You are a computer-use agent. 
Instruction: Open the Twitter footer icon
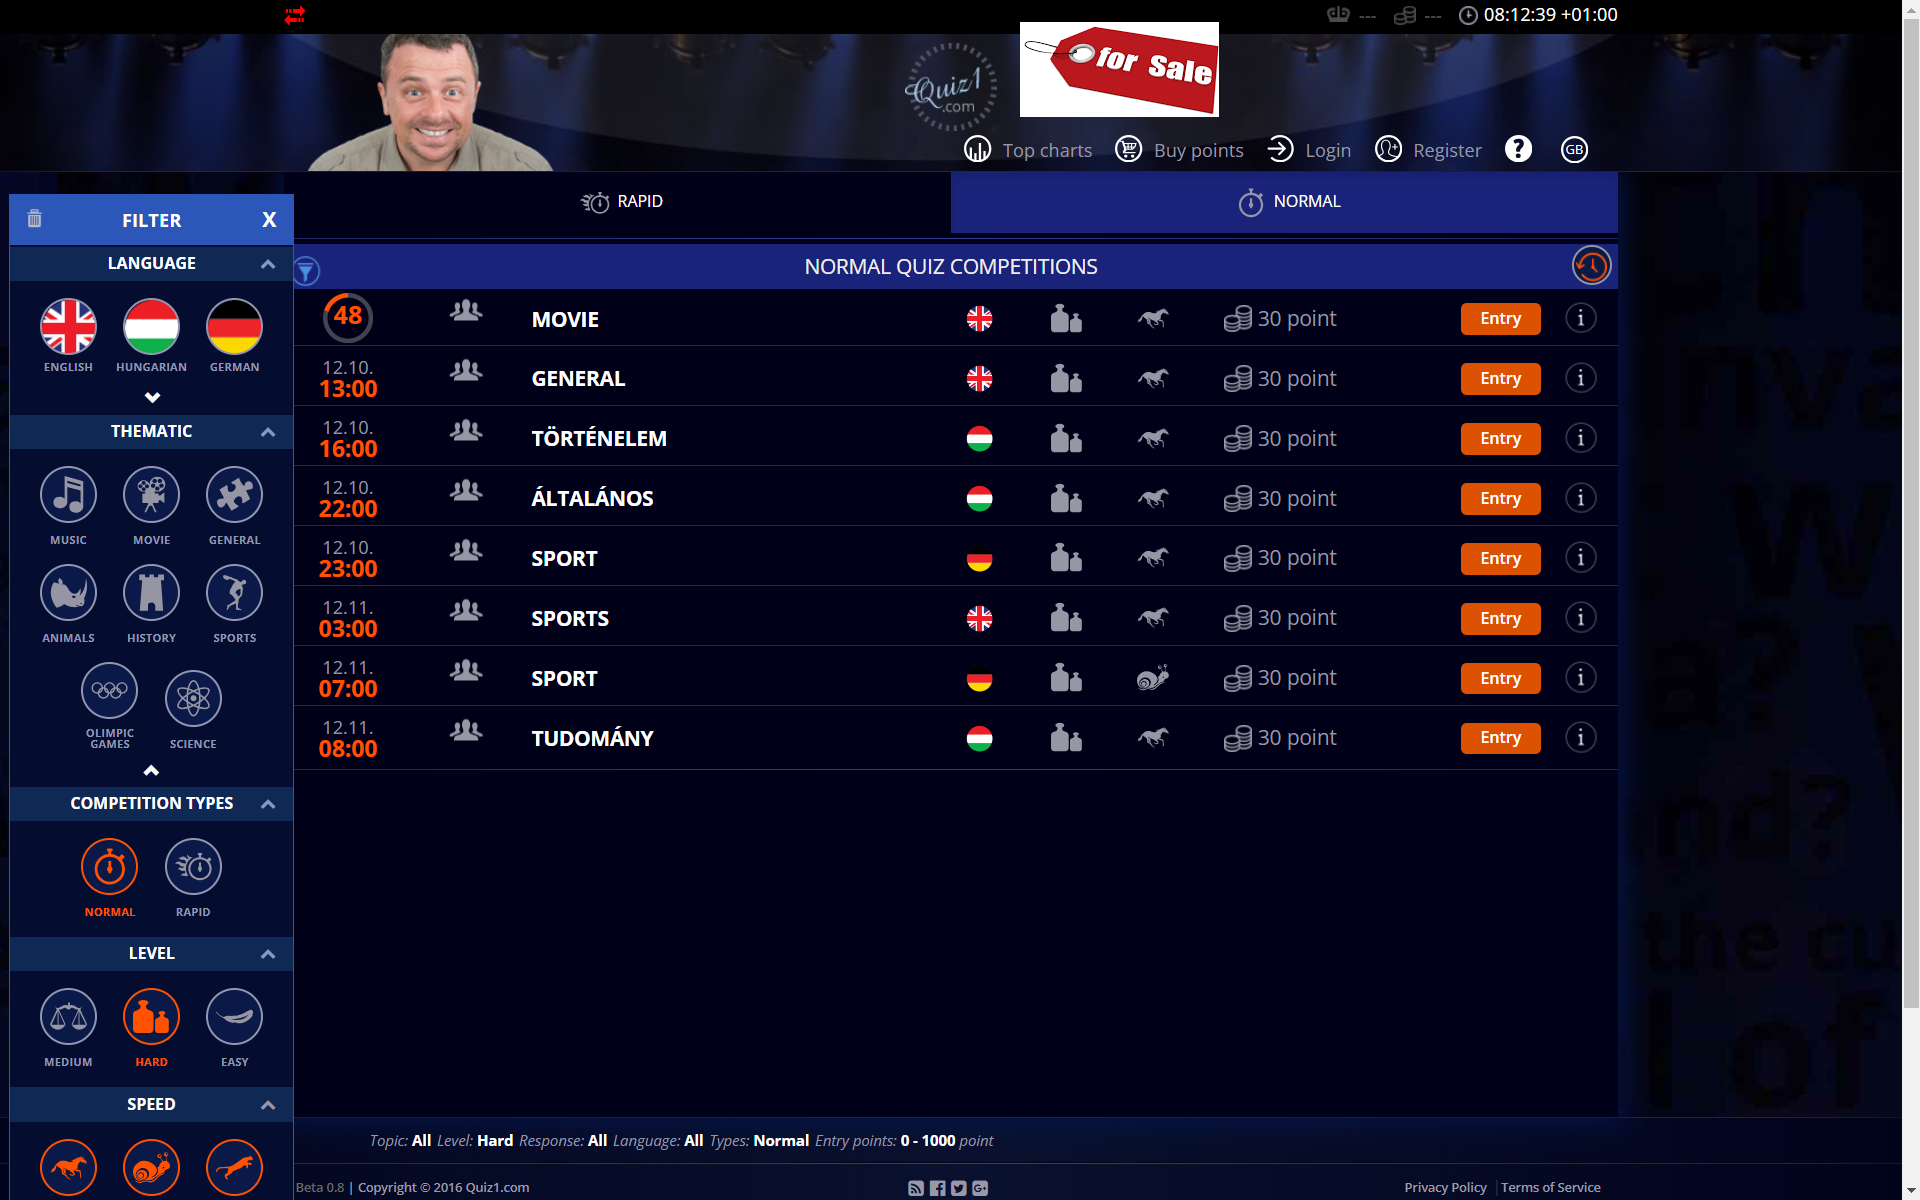[x=958, y=1188]
